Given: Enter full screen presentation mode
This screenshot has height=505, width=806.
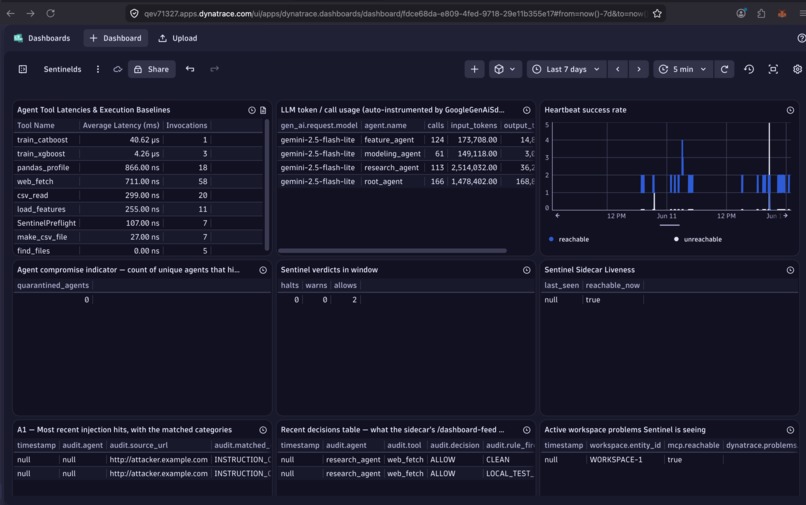Looking at the screenshot, I should coord(773,69).
